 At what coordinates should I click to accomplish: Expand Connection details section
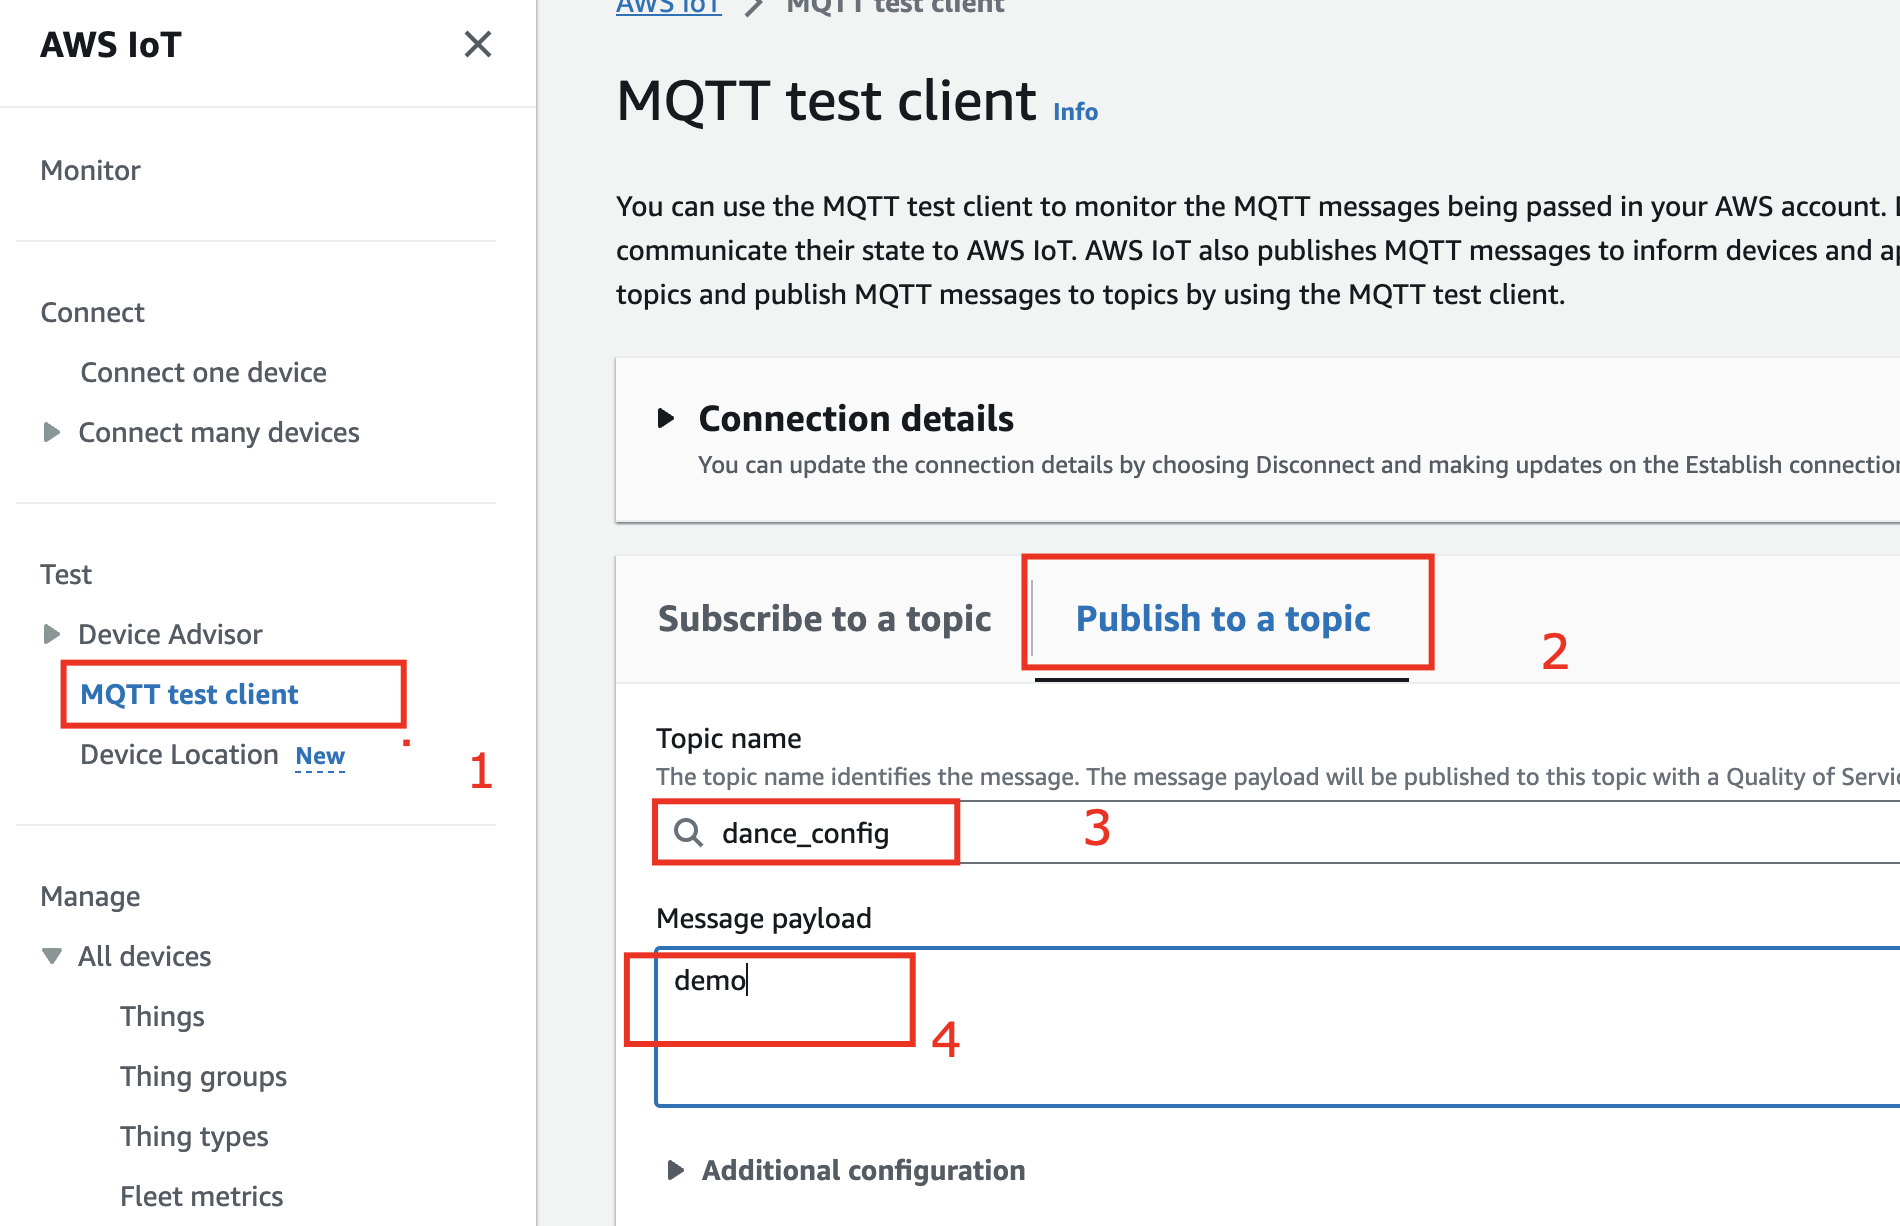tap(666, 418)
